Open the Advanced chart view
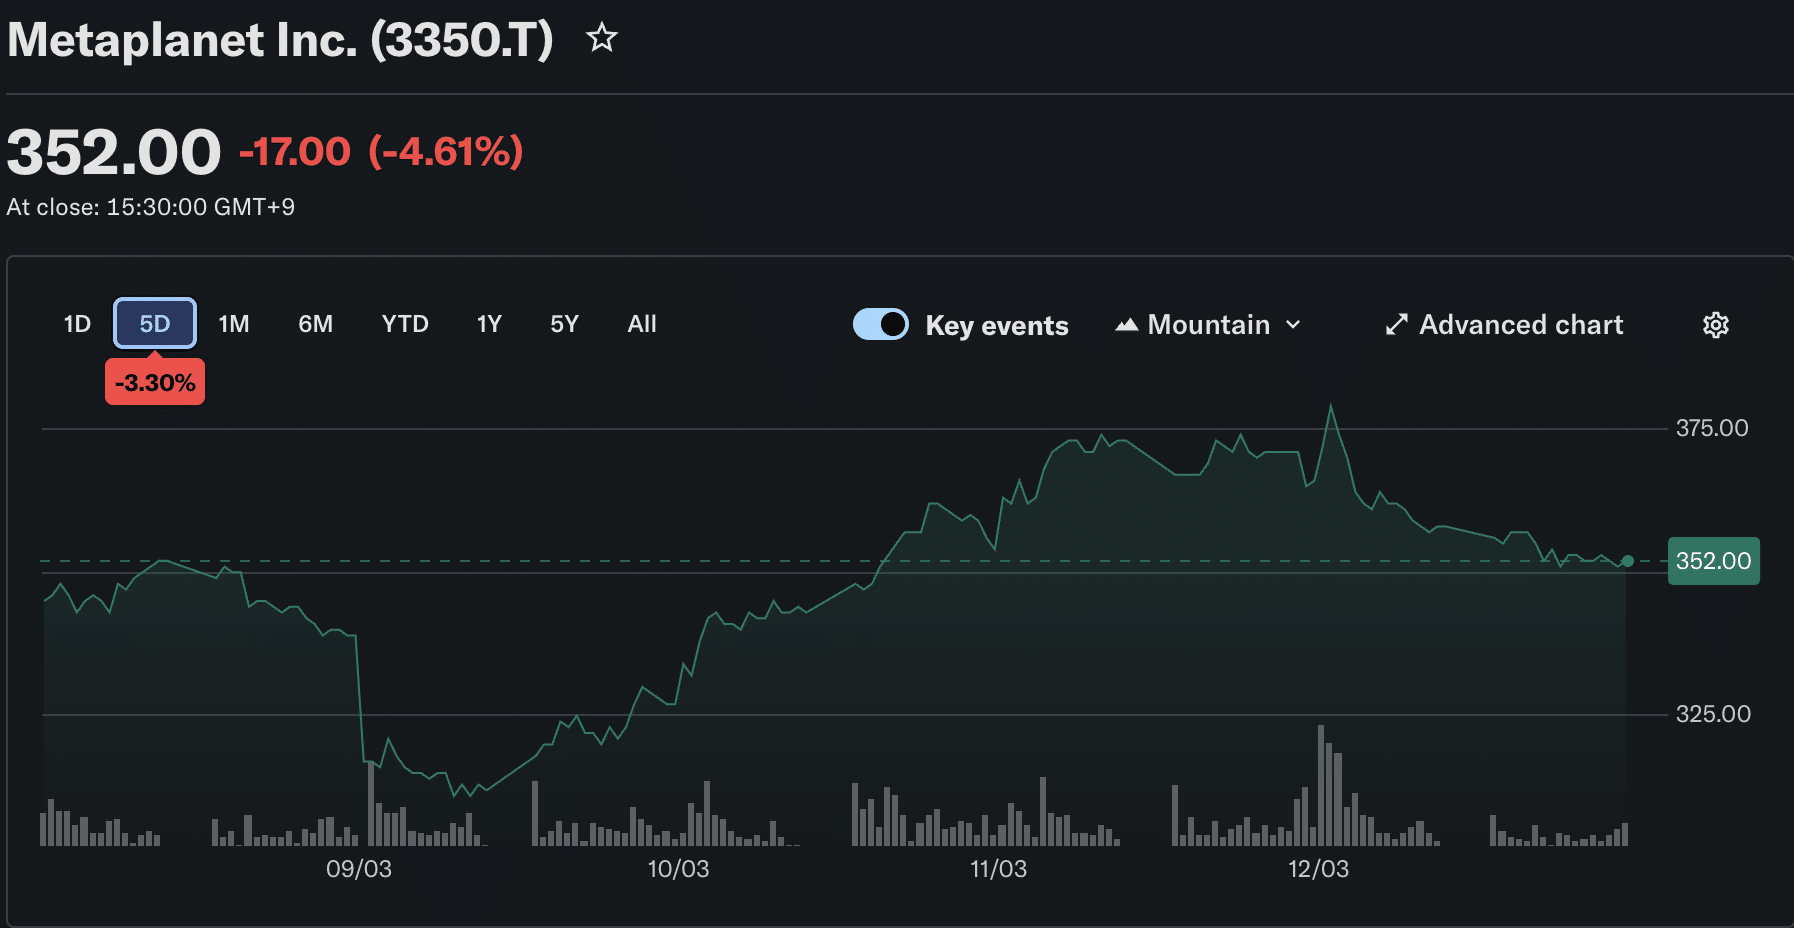 coord(1520,324)
